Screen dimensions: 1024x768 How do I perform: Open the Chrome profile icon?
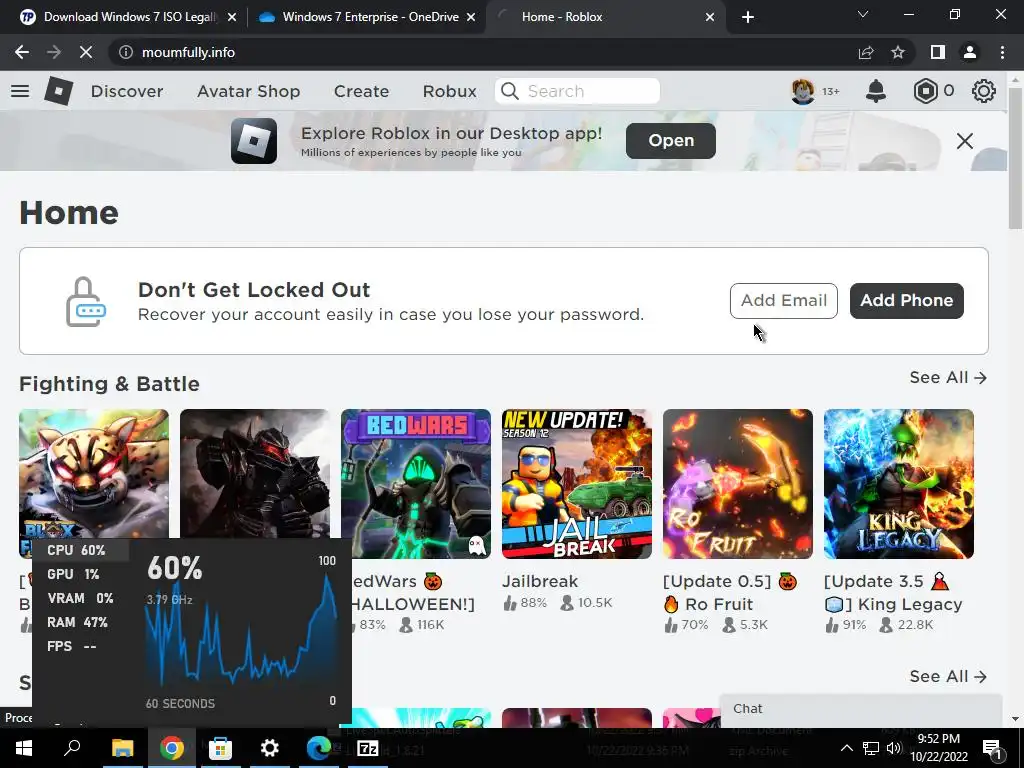[x=970, y=52]
